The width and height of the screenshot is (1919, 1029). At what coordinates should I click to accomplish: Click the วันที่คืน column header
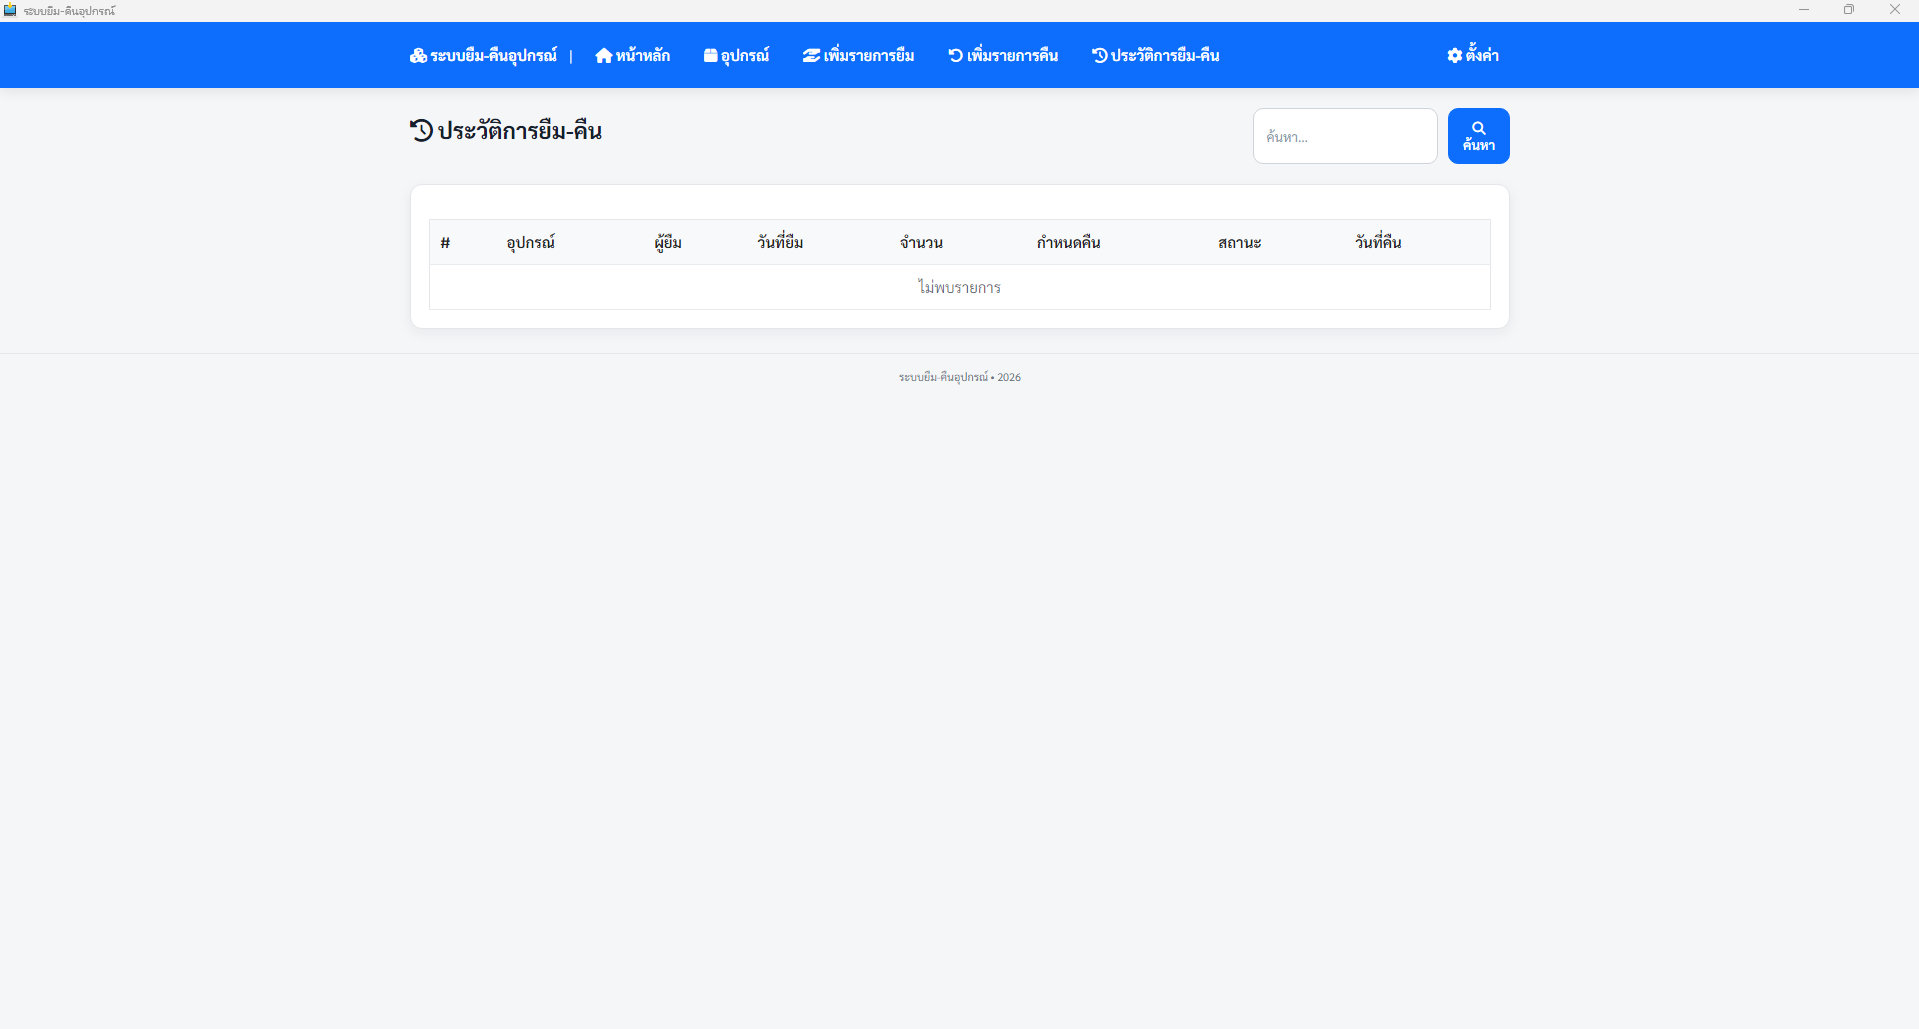tap(1377, 243)
